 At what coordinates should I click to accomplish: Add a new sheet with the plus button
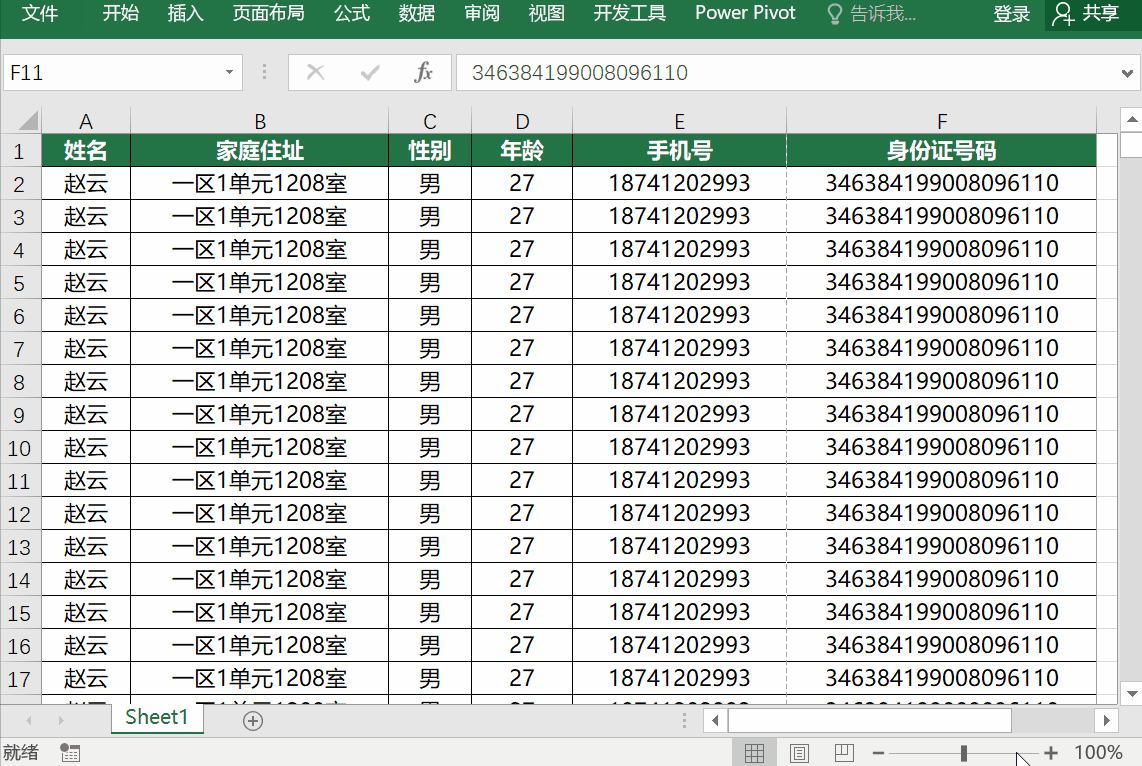coord(252,720)
